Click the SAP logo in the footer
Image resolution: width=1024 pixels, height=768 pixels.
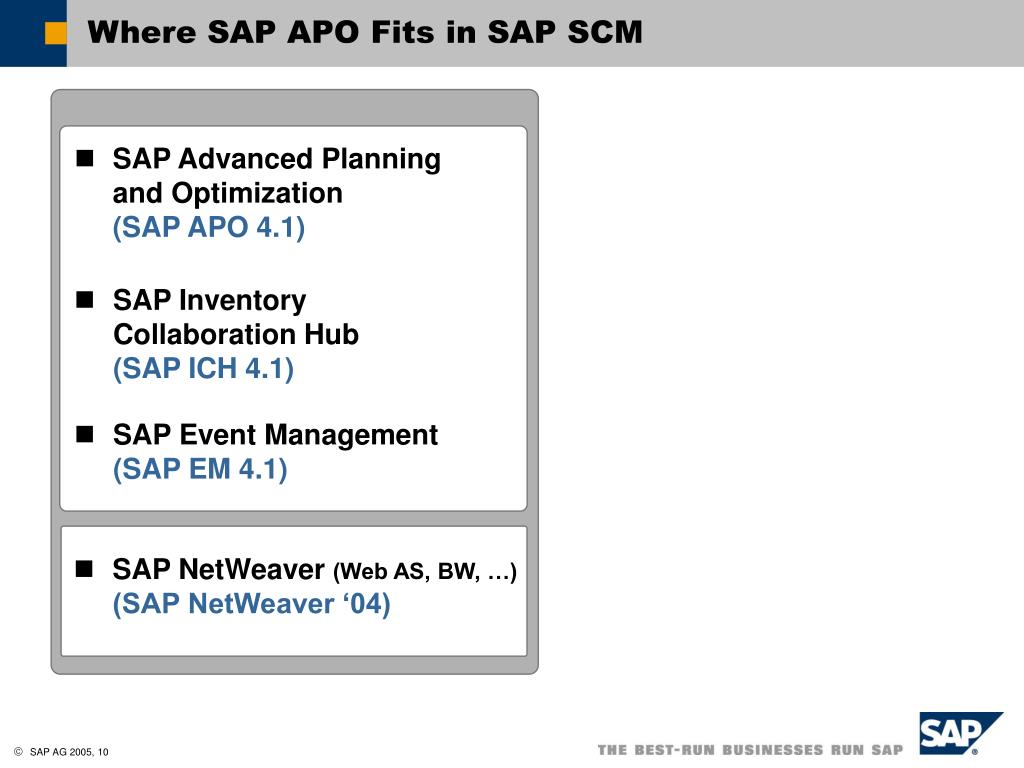coord(961,733)
